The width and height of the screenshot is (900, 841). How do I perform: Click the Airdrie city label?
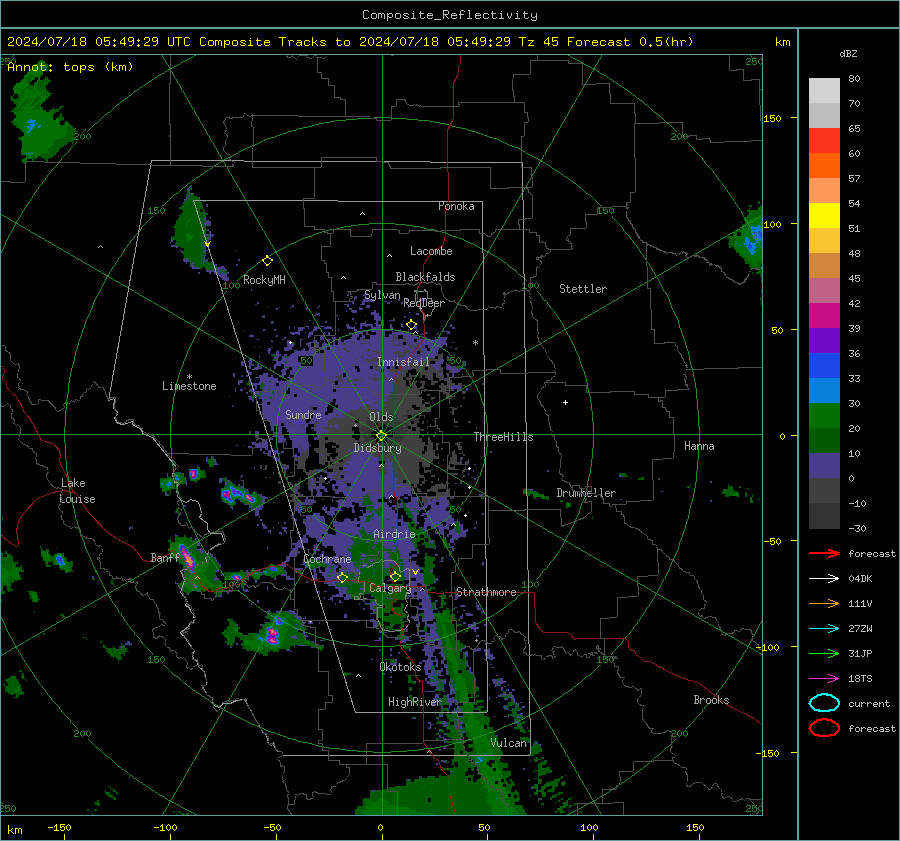(x=394, y=534)
